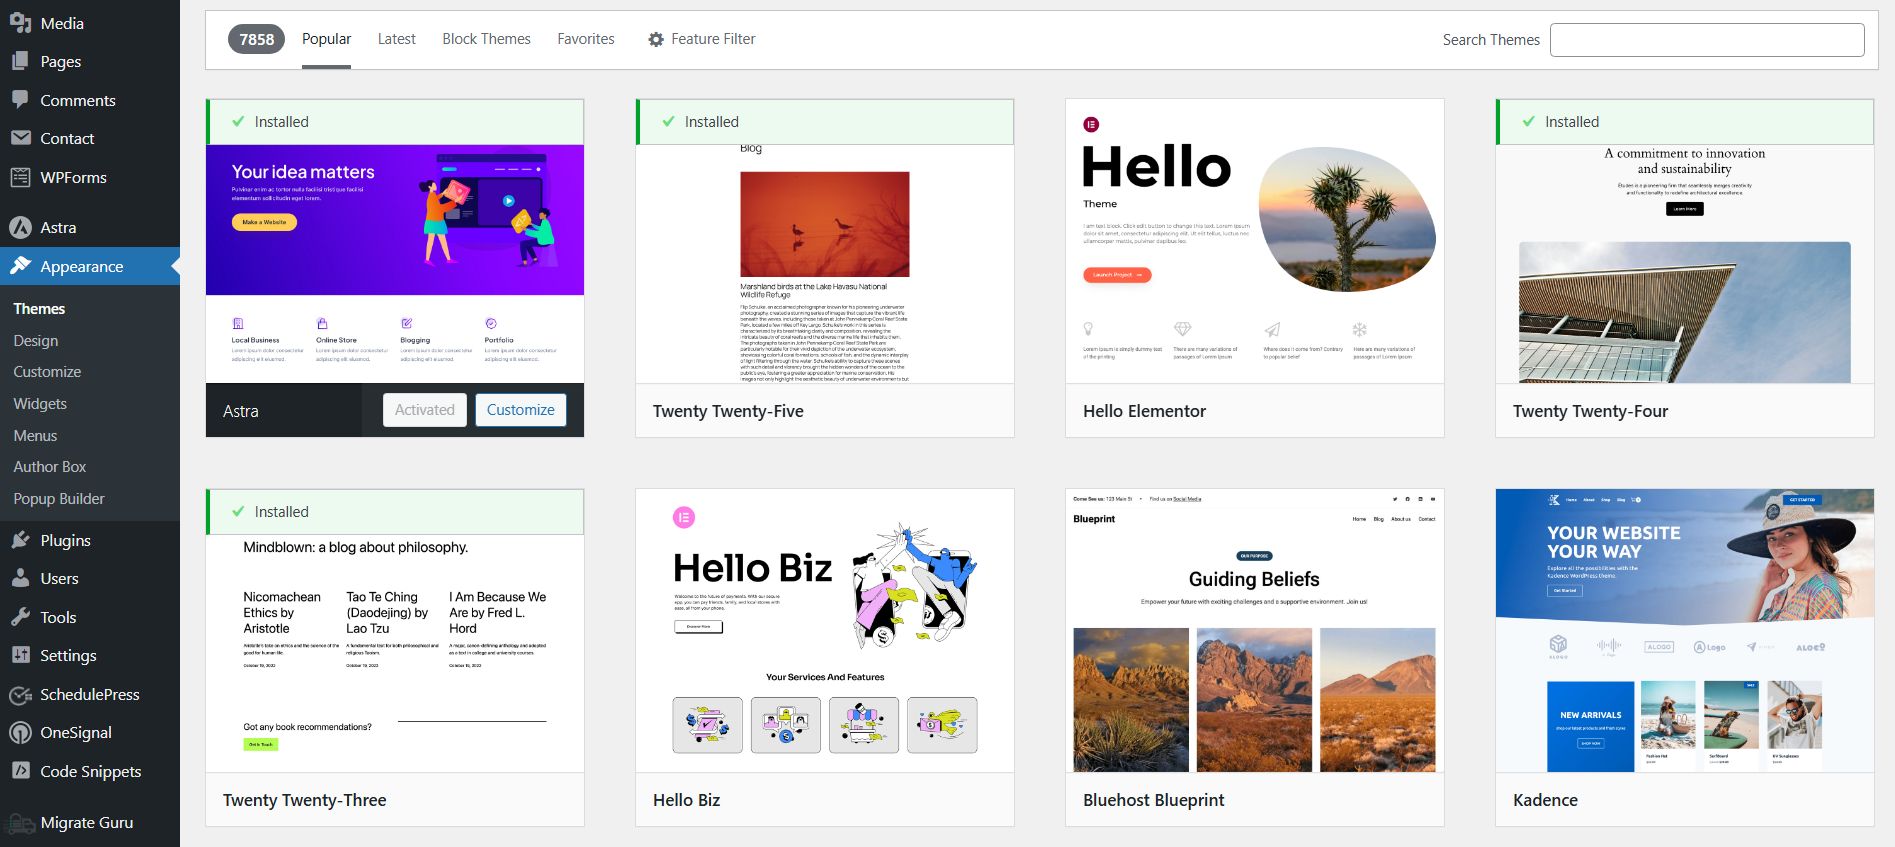This screenshot has width=1895, height=847.
Task: Click the Kadence theme name
Action: [x=1545, y=800]
